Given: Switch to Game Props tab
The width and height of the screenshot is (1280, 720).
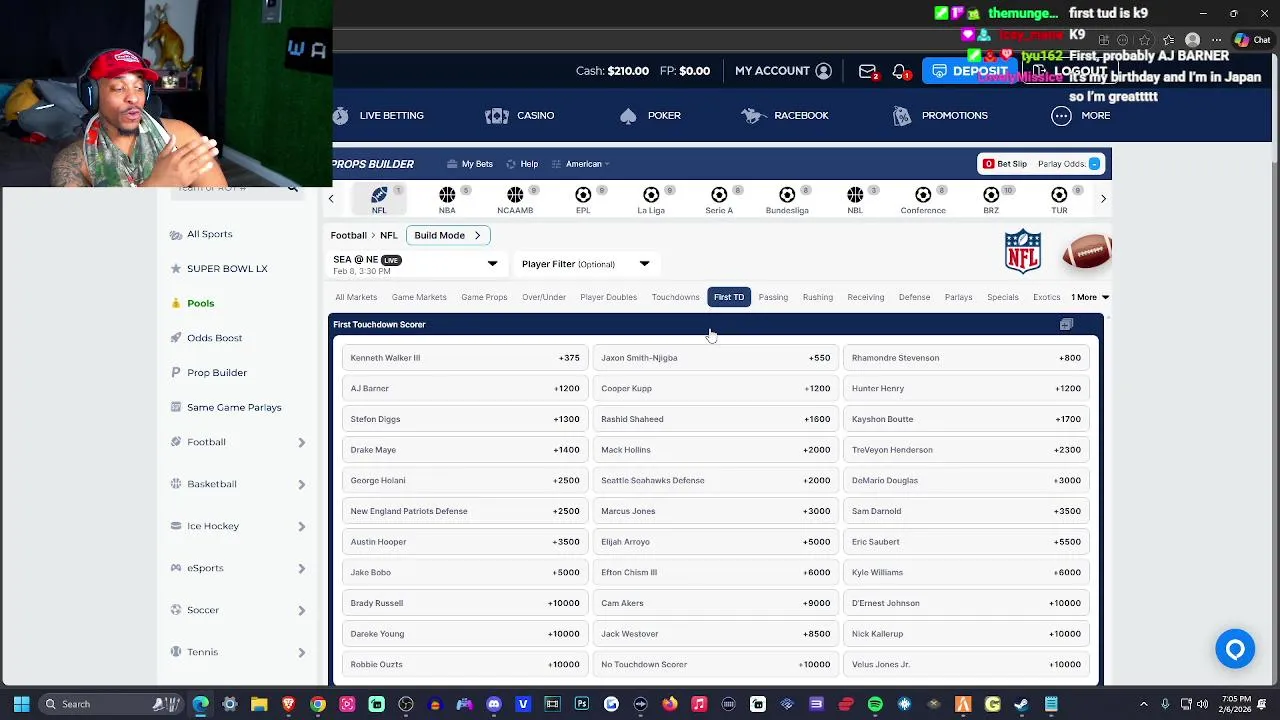Looking at the screenshot, I should (484, 297).
